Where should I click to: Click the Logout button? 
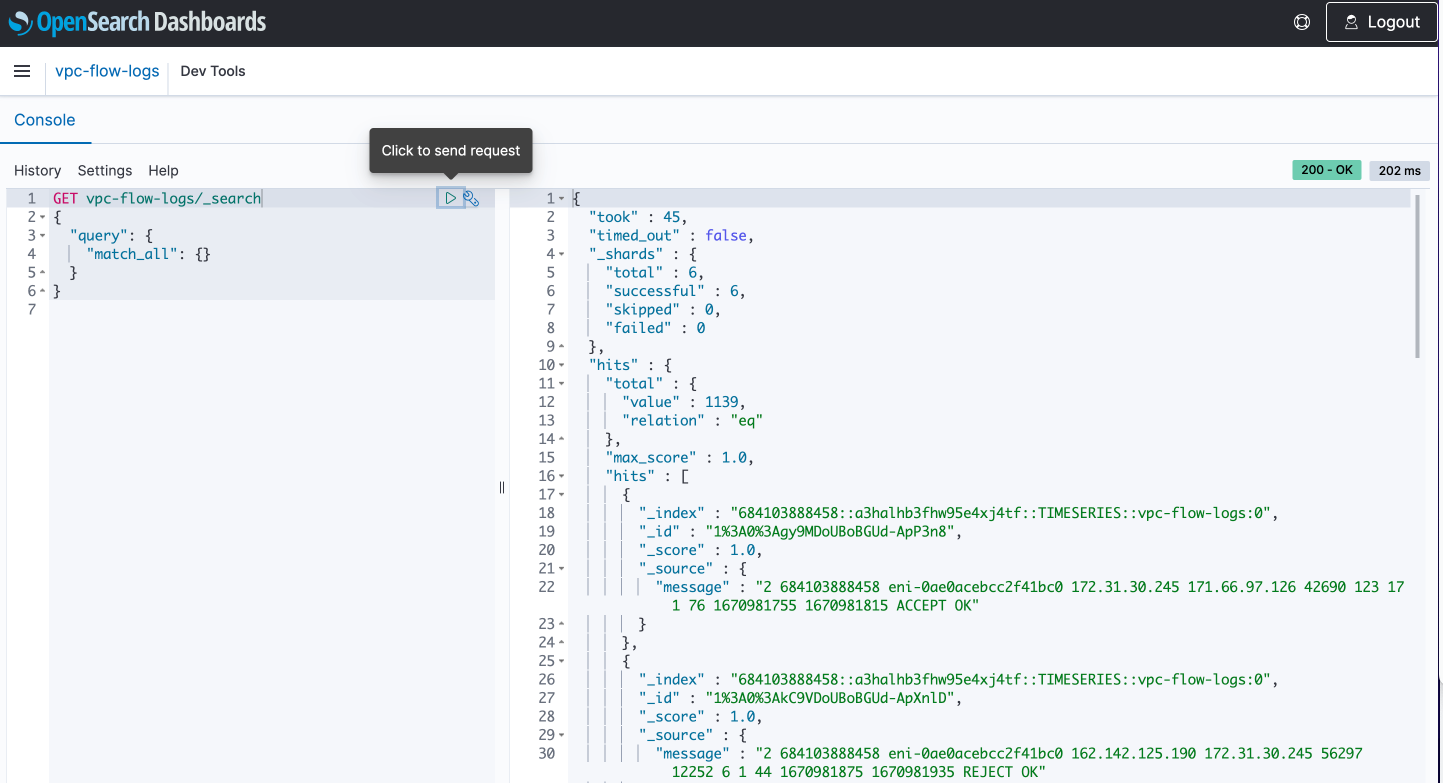click(x=1381, y=22)
